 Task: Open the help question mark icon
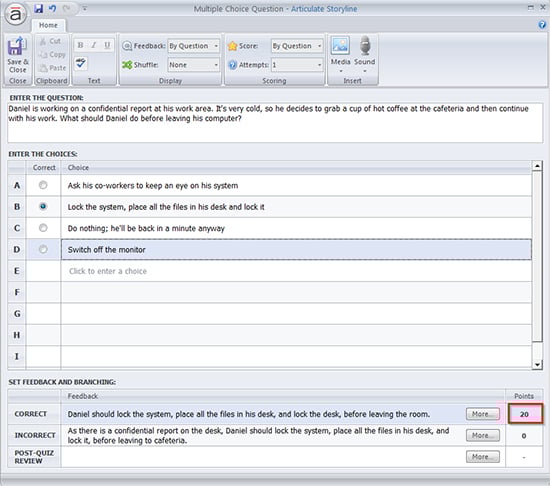(x=542, y=25)
